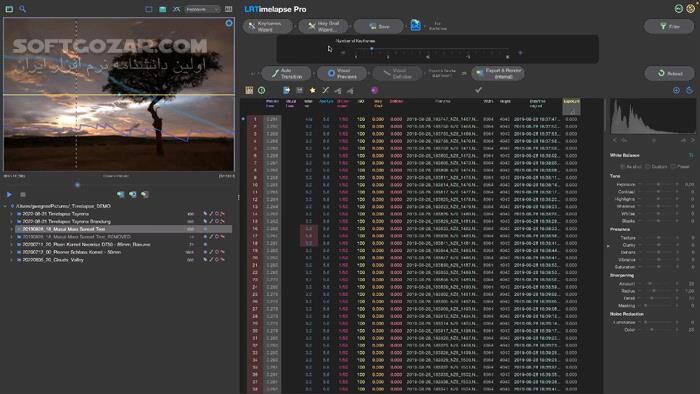Click the right arrow below the histogram
700x394 pixels.
coord(692,140)
